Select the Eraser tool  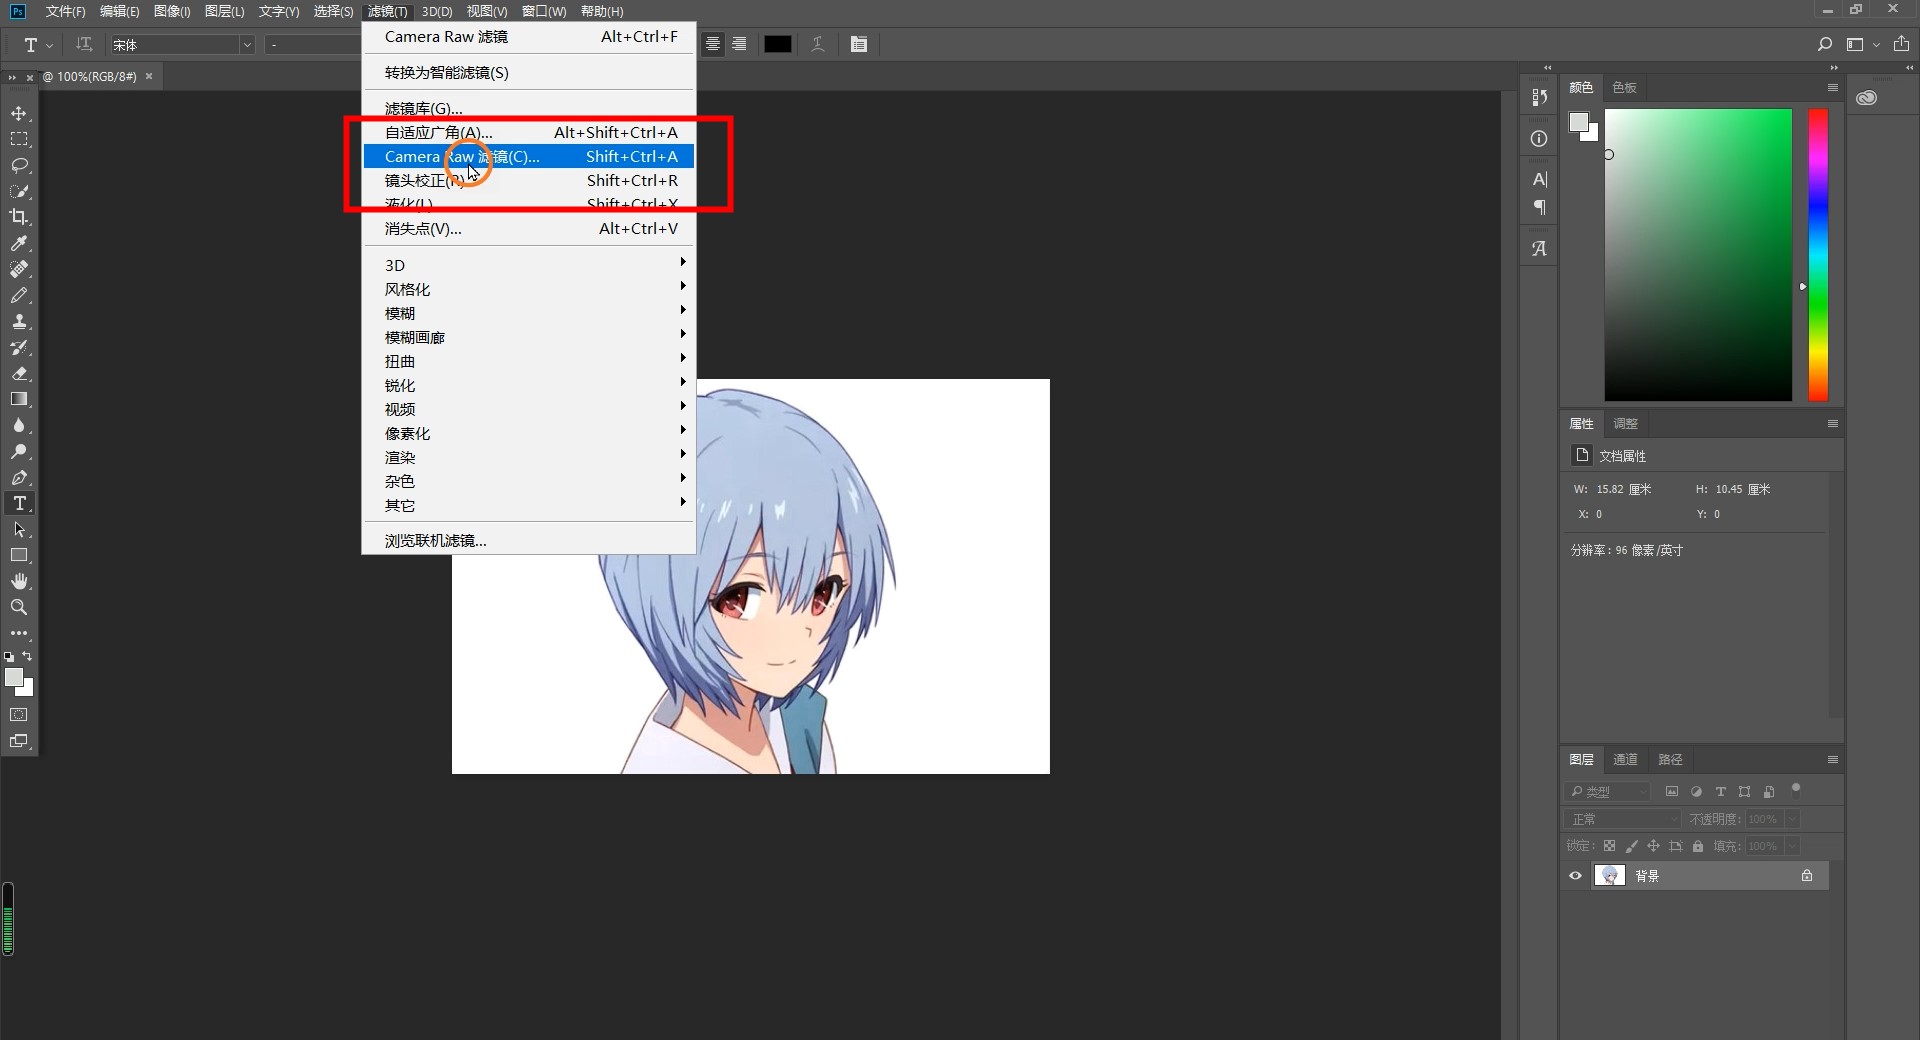click(19, 373)
